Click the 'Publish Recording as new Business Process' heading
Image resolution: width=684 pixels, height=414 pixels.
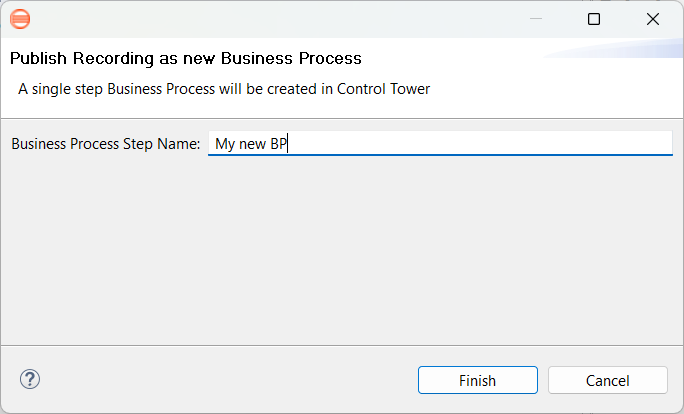(x=186, y=58)
